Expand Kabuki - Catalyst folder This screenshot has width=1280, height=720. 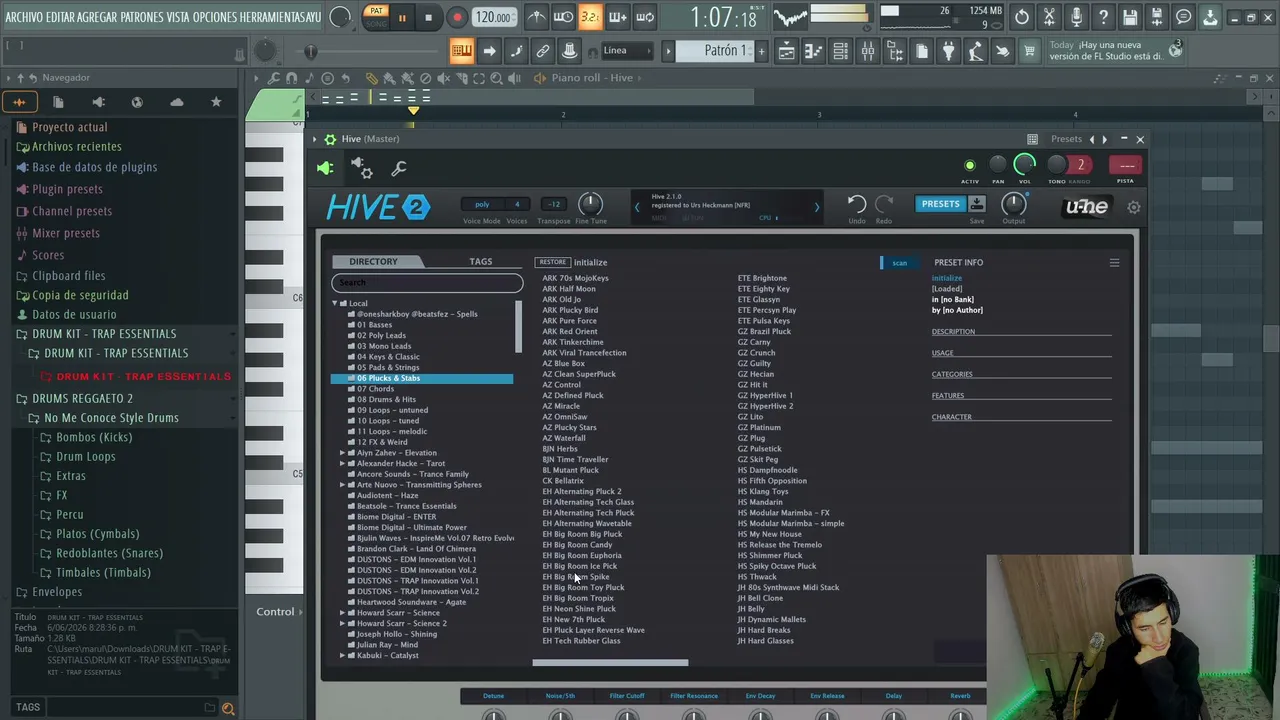(x=343, y=656)
